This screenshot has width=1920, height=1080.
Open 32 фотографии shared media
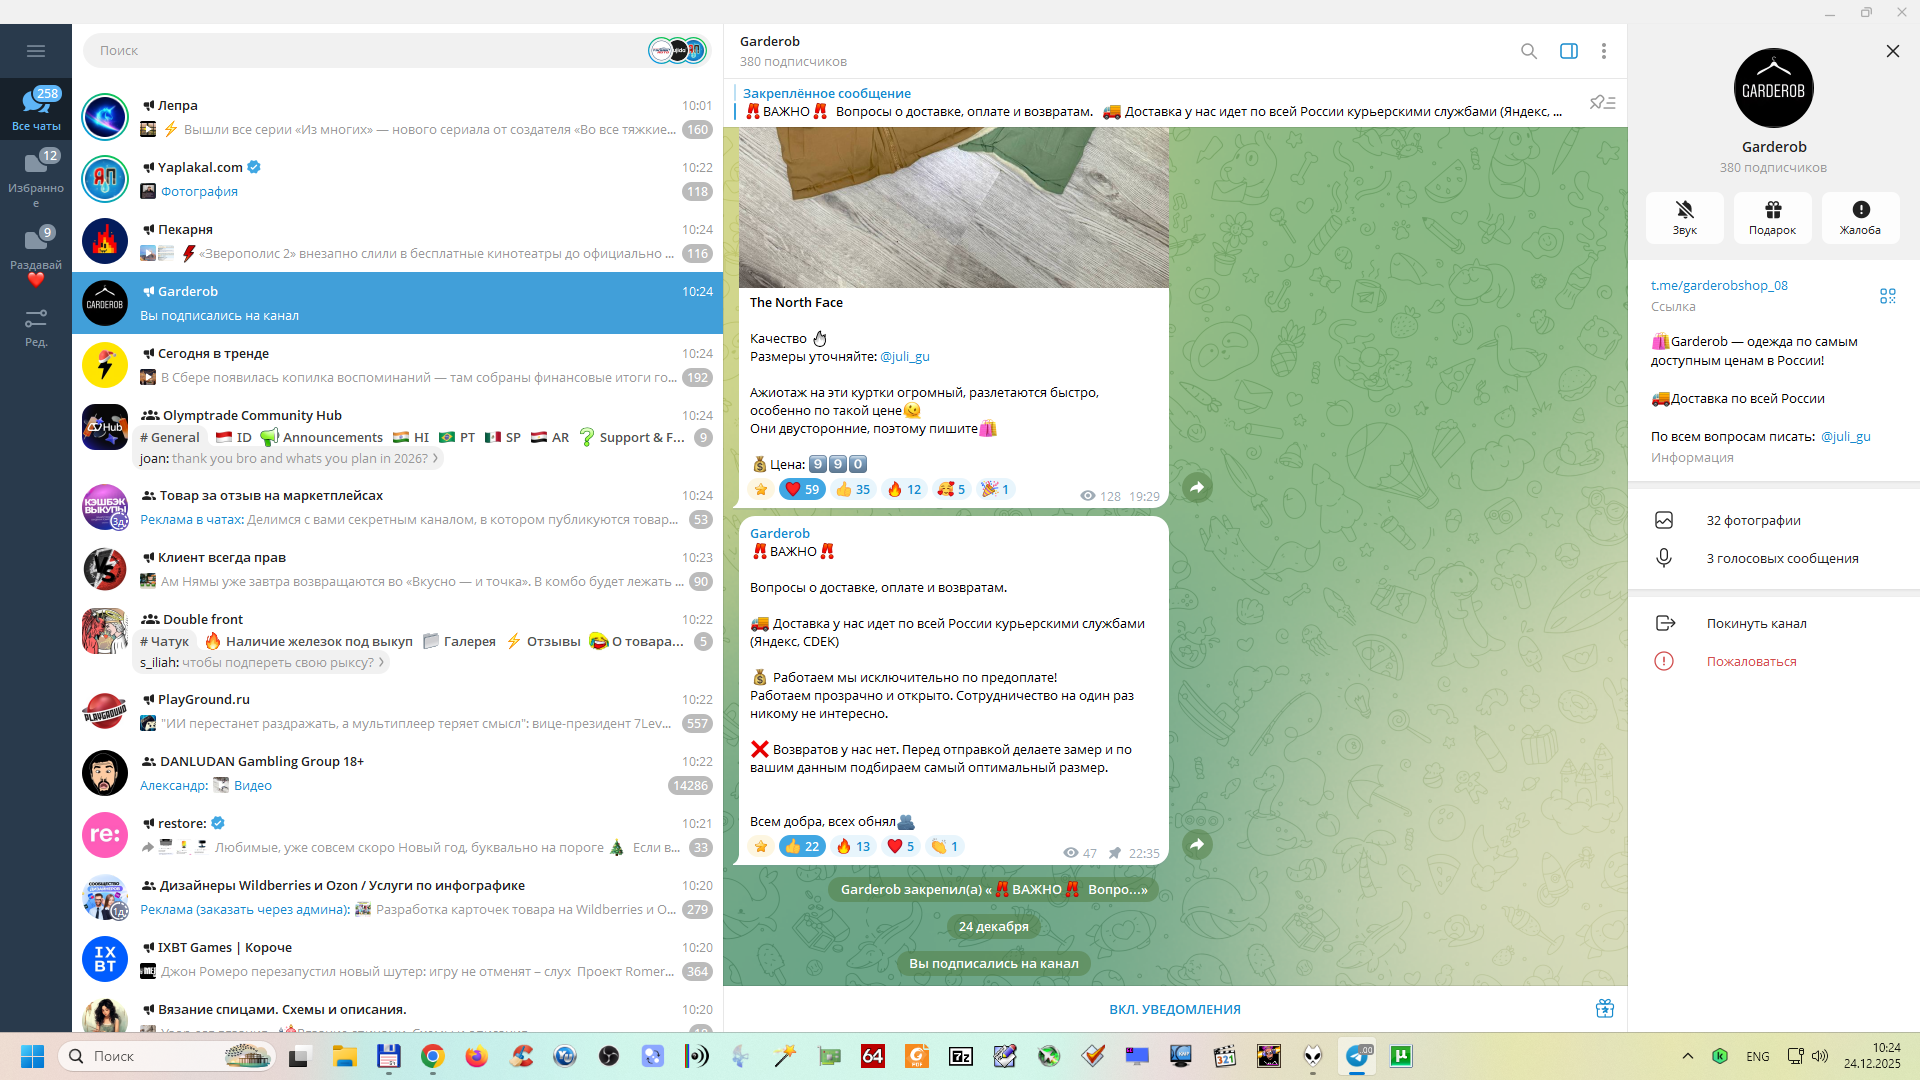point(1753,520)
